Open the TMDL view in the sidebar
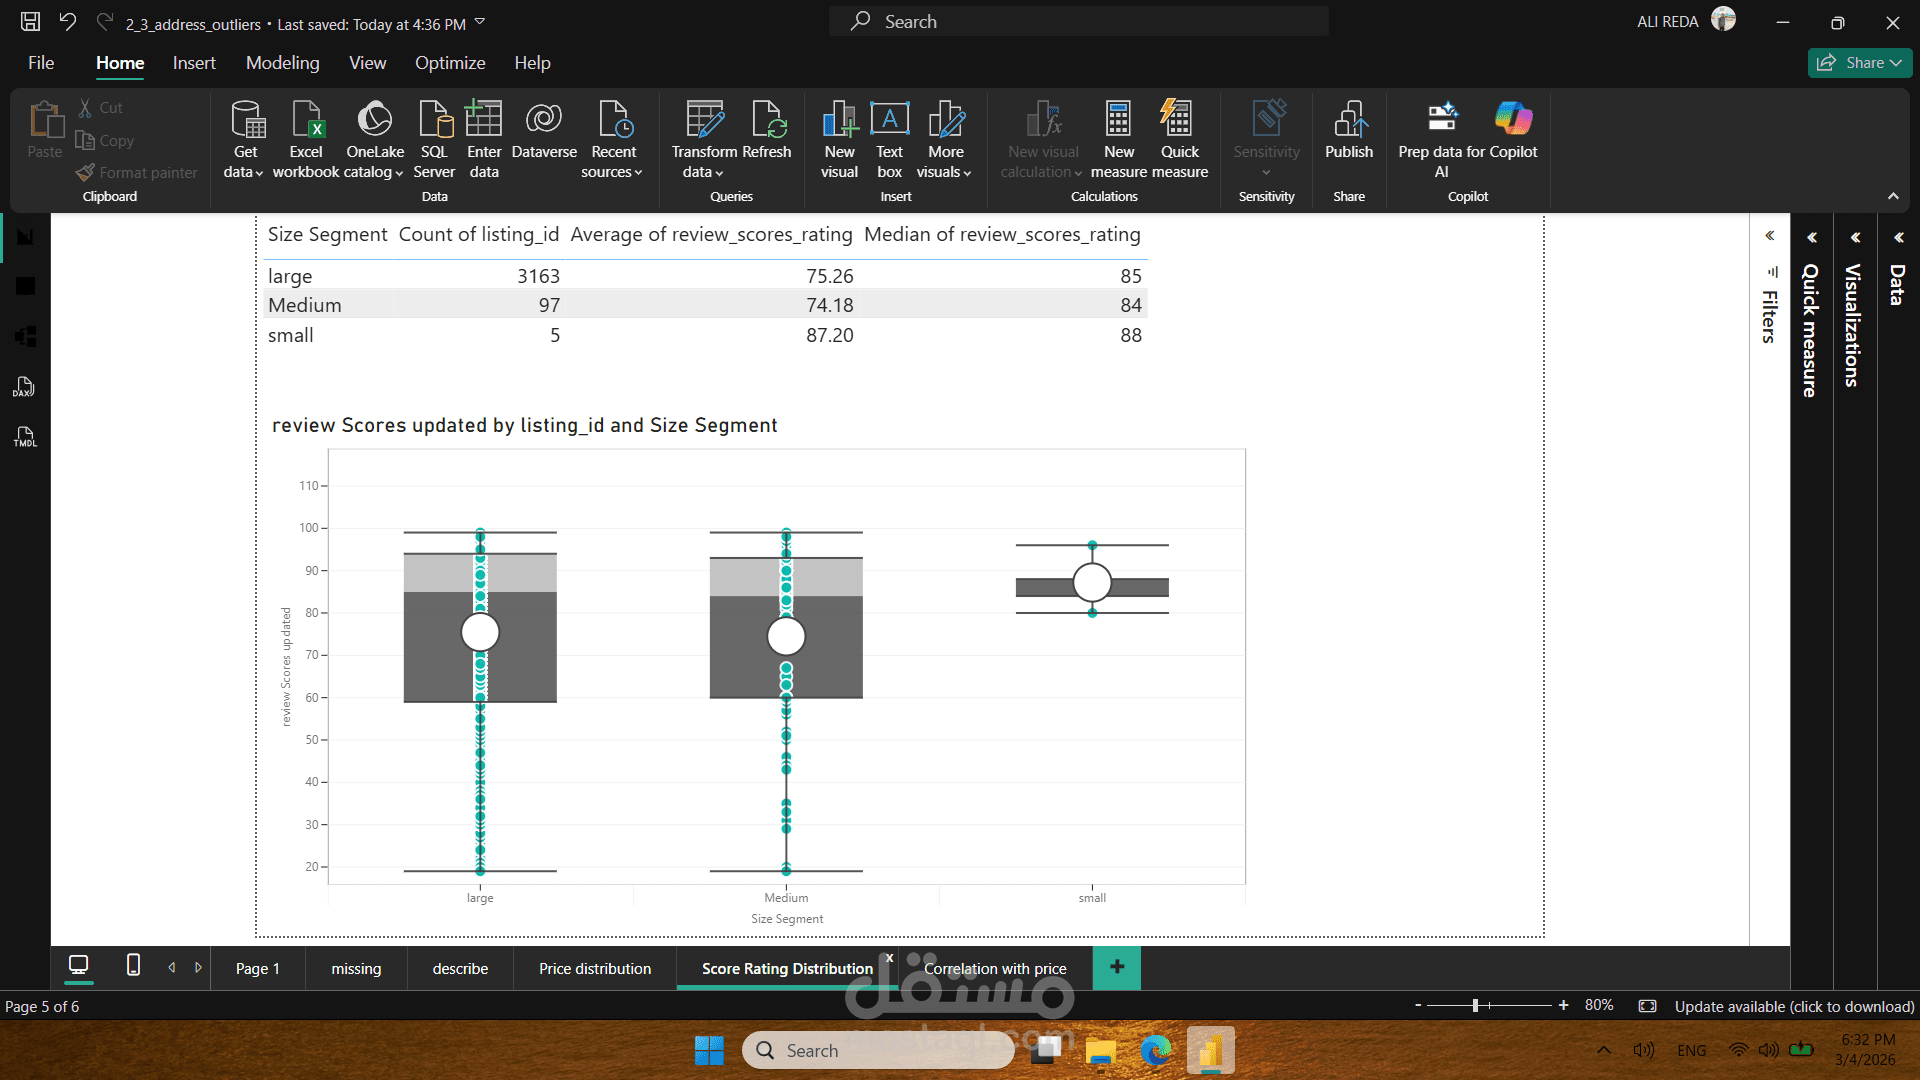The image size is (1920, 1080). (x=25, y=437)
